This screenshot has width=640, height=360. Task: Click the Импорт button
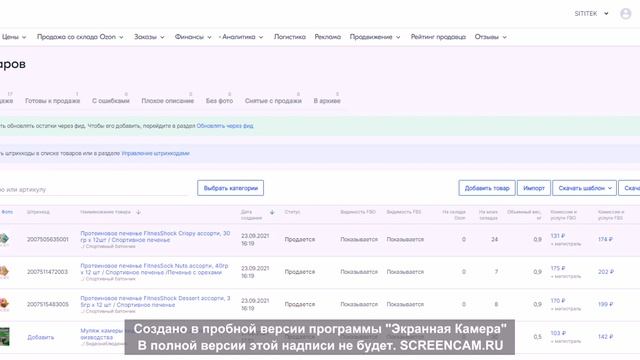[533, 188]
